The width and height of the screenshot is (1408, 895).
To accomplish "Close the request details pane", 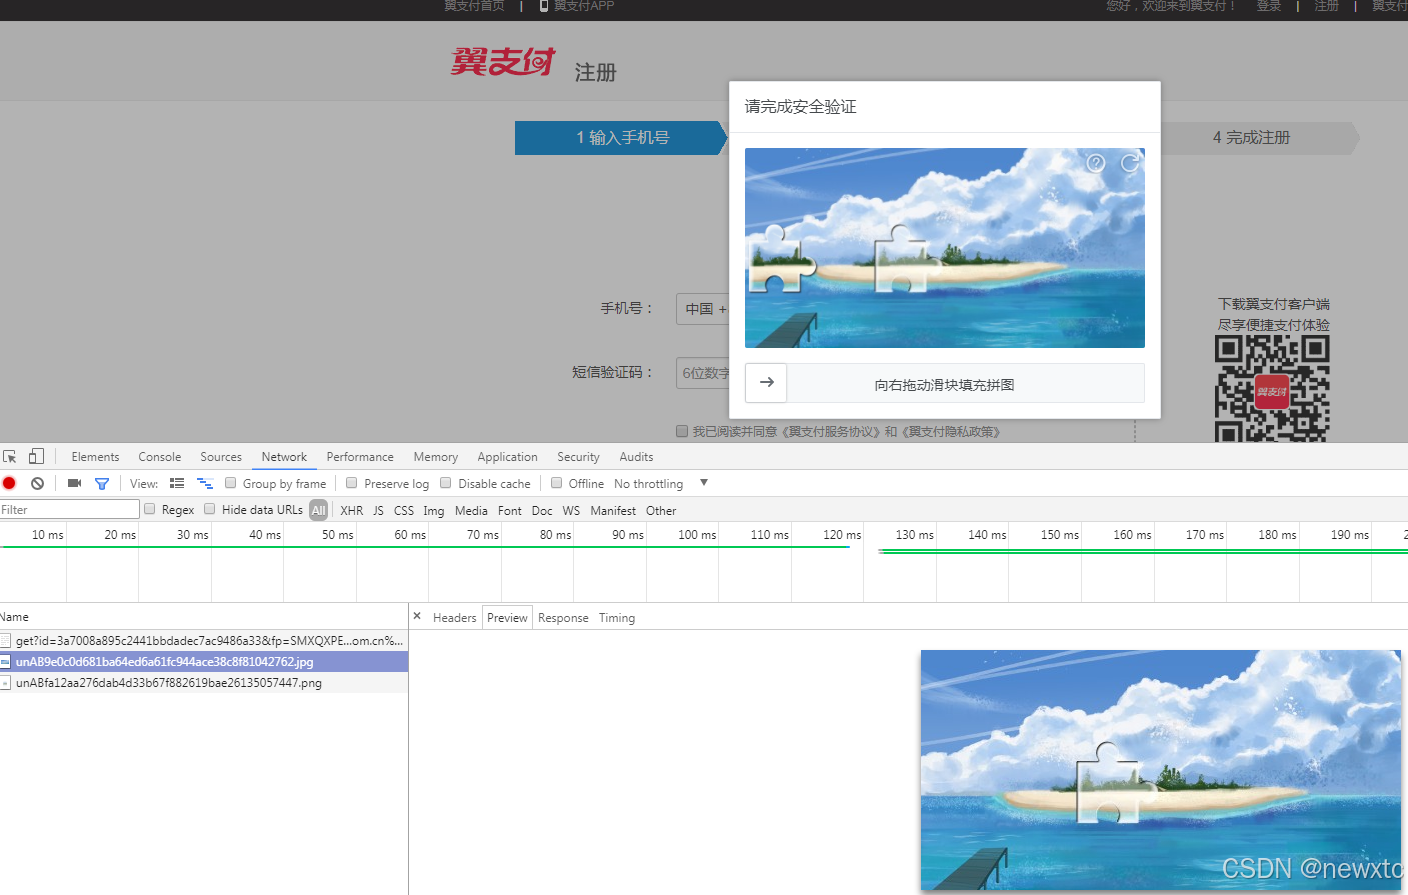I will point(417,617).
